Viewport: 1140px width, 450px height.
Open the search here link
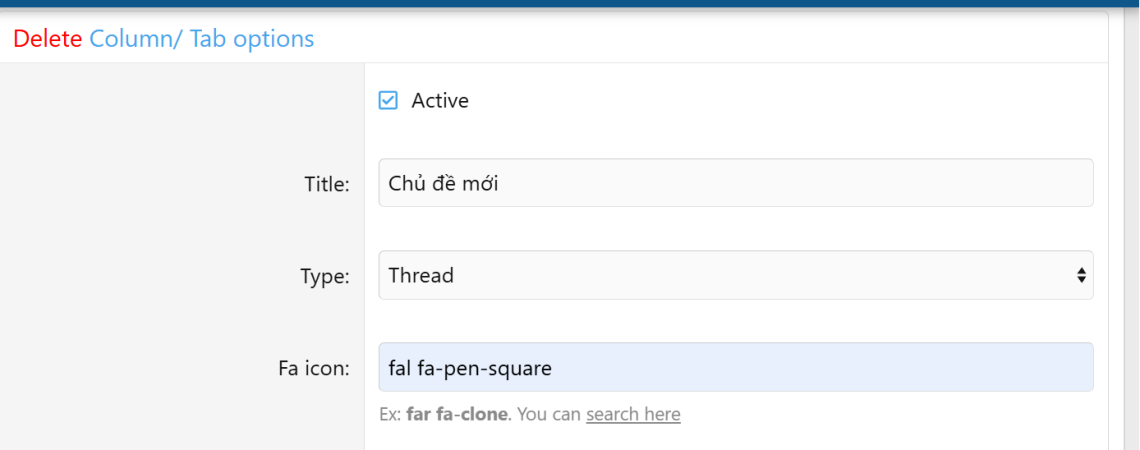point(633,414)
